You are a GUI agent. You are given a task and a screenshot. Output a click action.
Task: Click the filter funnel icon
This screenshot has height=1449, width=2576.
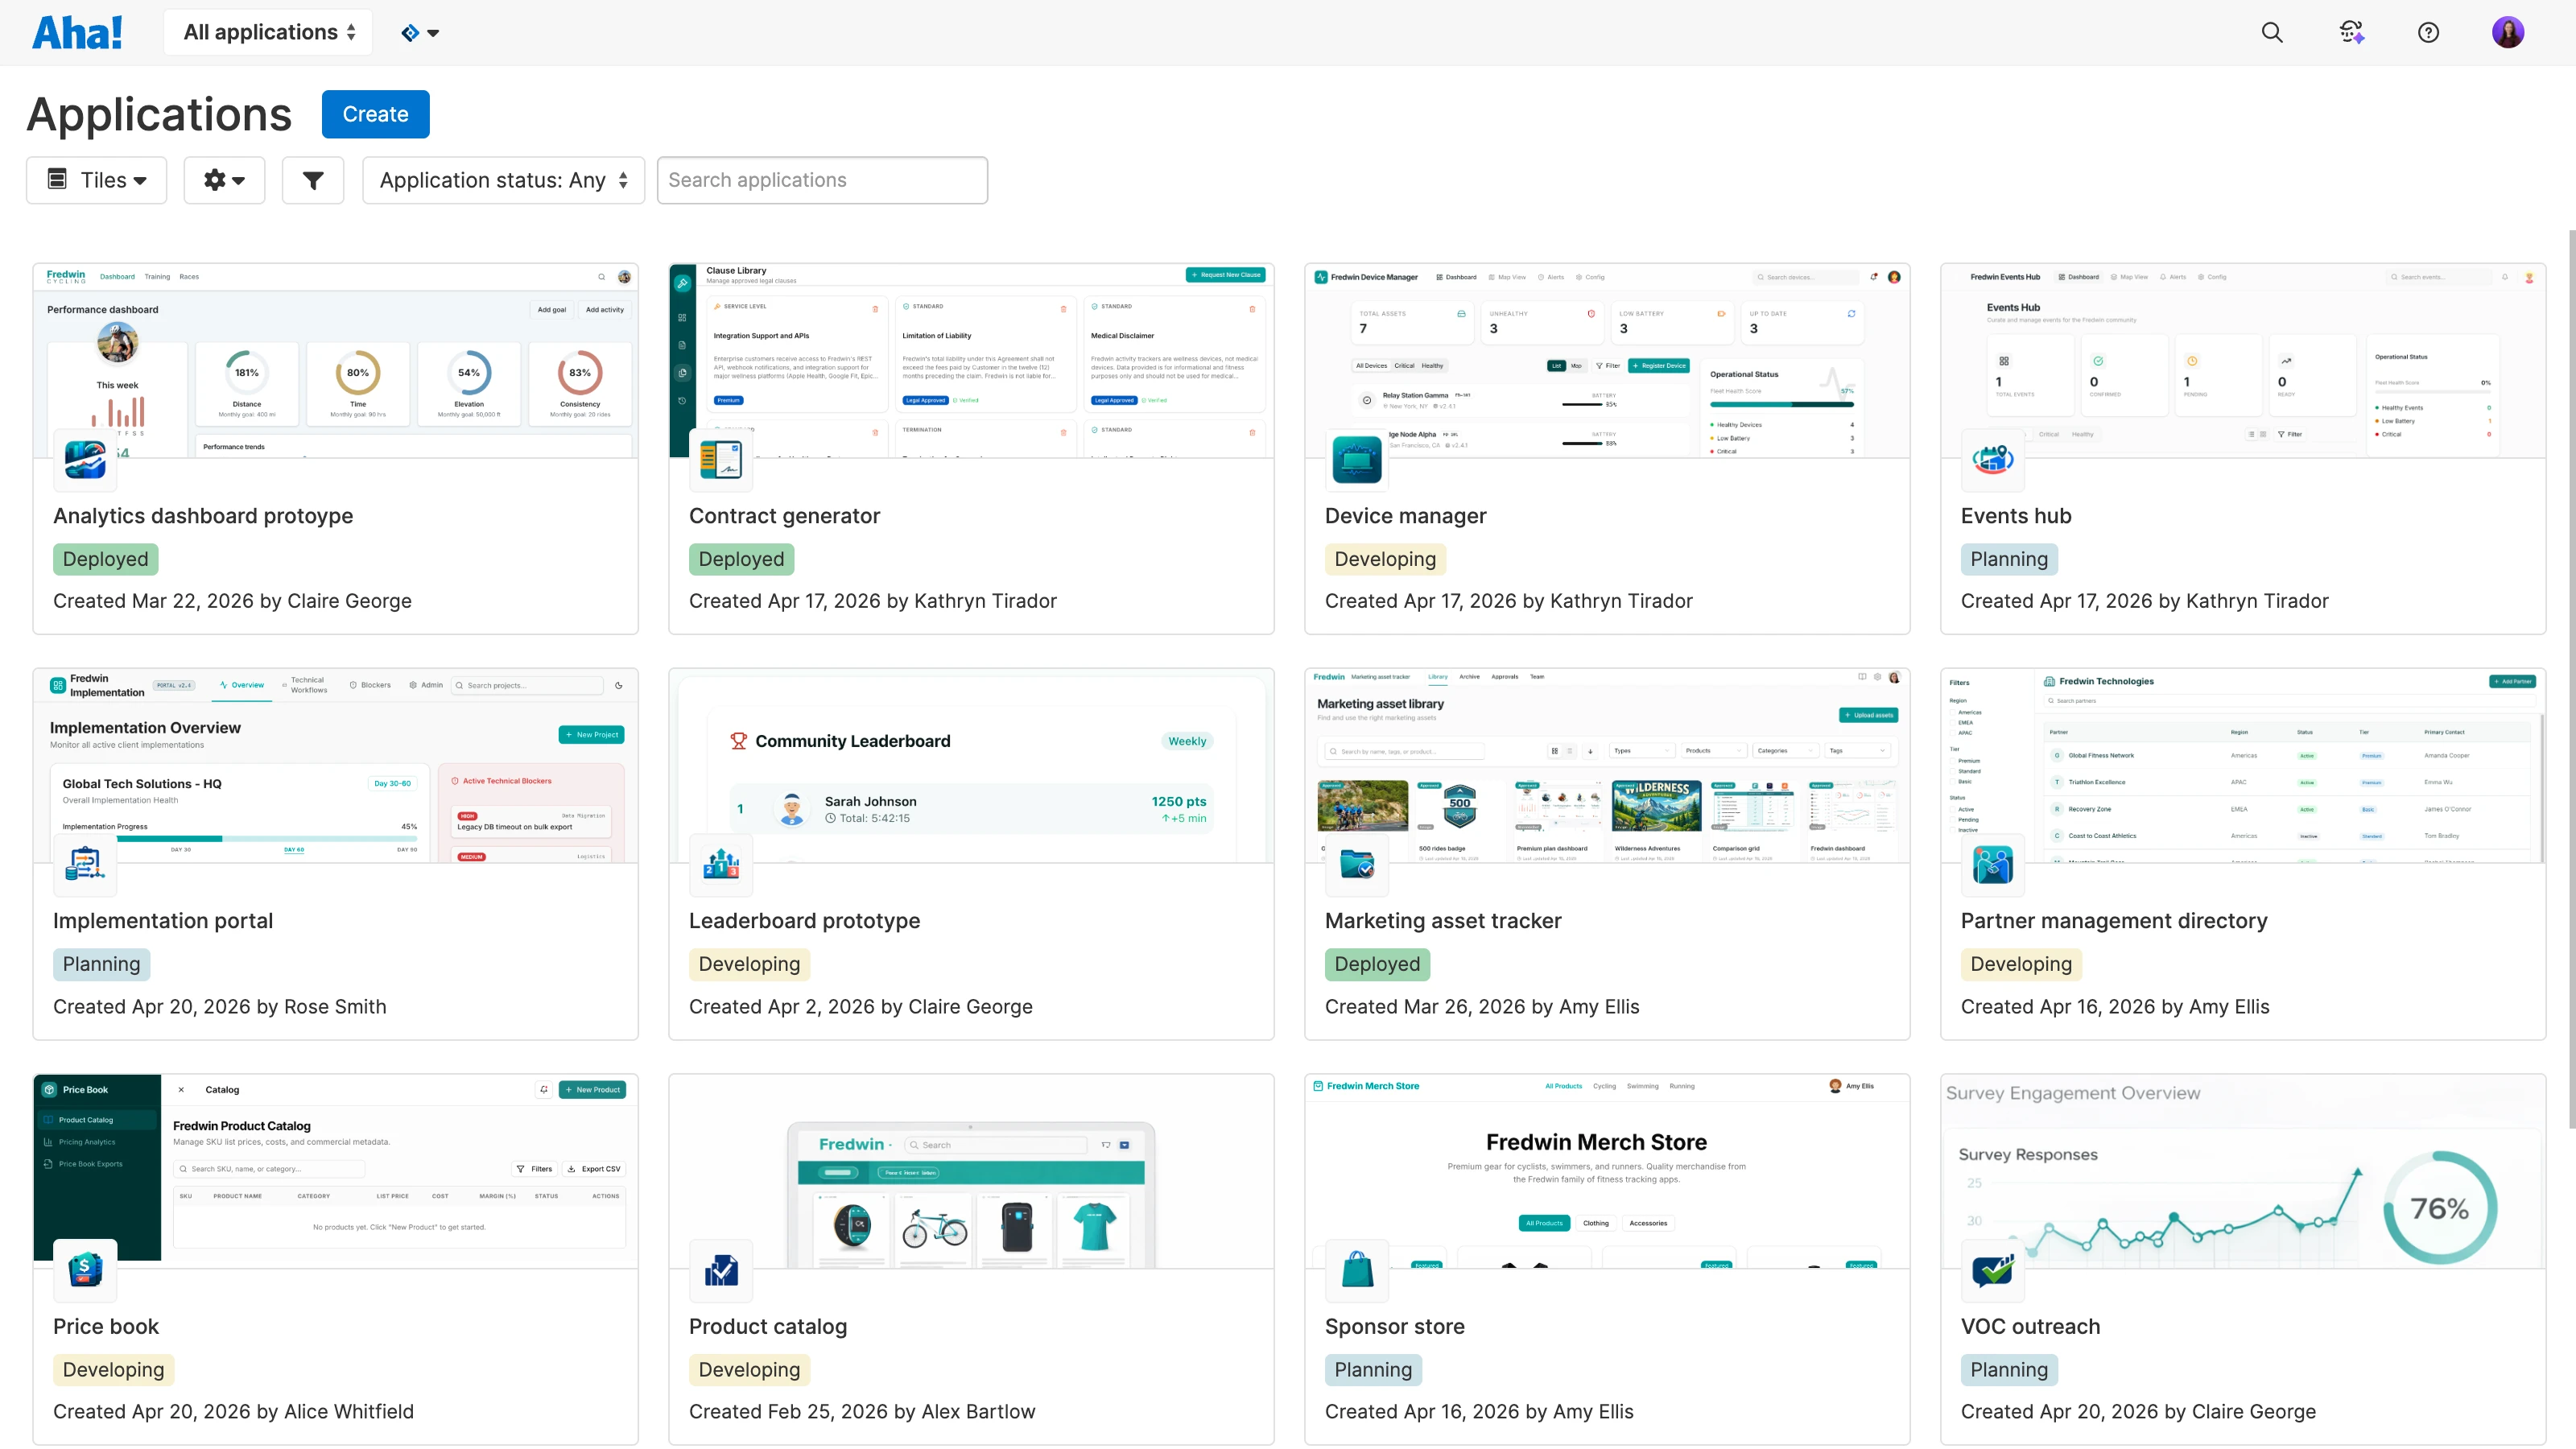[312, 180]
